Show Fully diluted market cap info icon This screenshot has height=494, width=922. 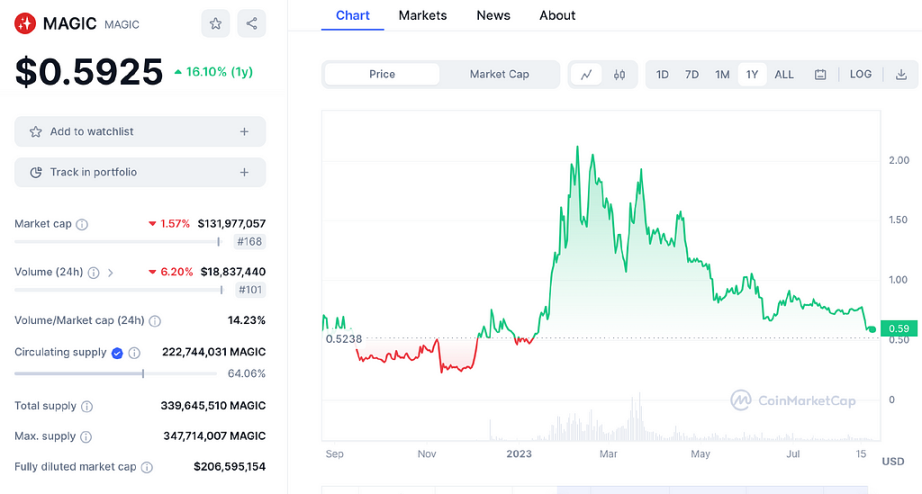pos(147,467)
